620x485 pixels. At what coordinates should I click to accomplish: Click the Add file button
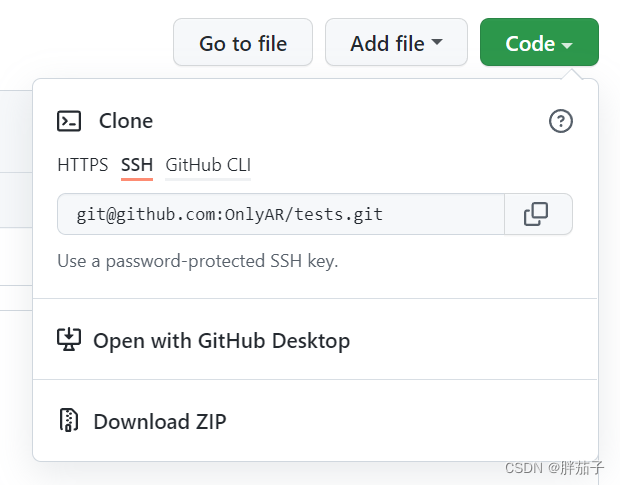pyautogui.click(x=396, y=42)
